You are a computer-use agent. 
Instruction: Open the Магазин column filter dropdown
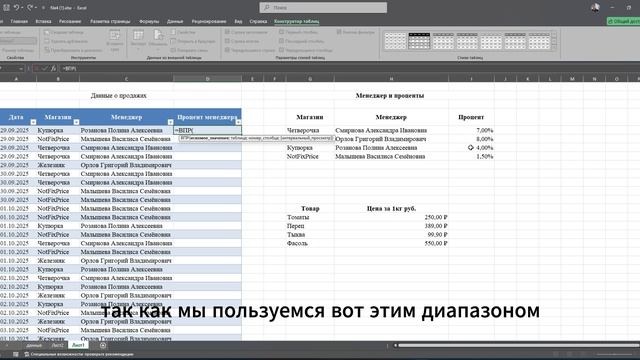[76, 122]
